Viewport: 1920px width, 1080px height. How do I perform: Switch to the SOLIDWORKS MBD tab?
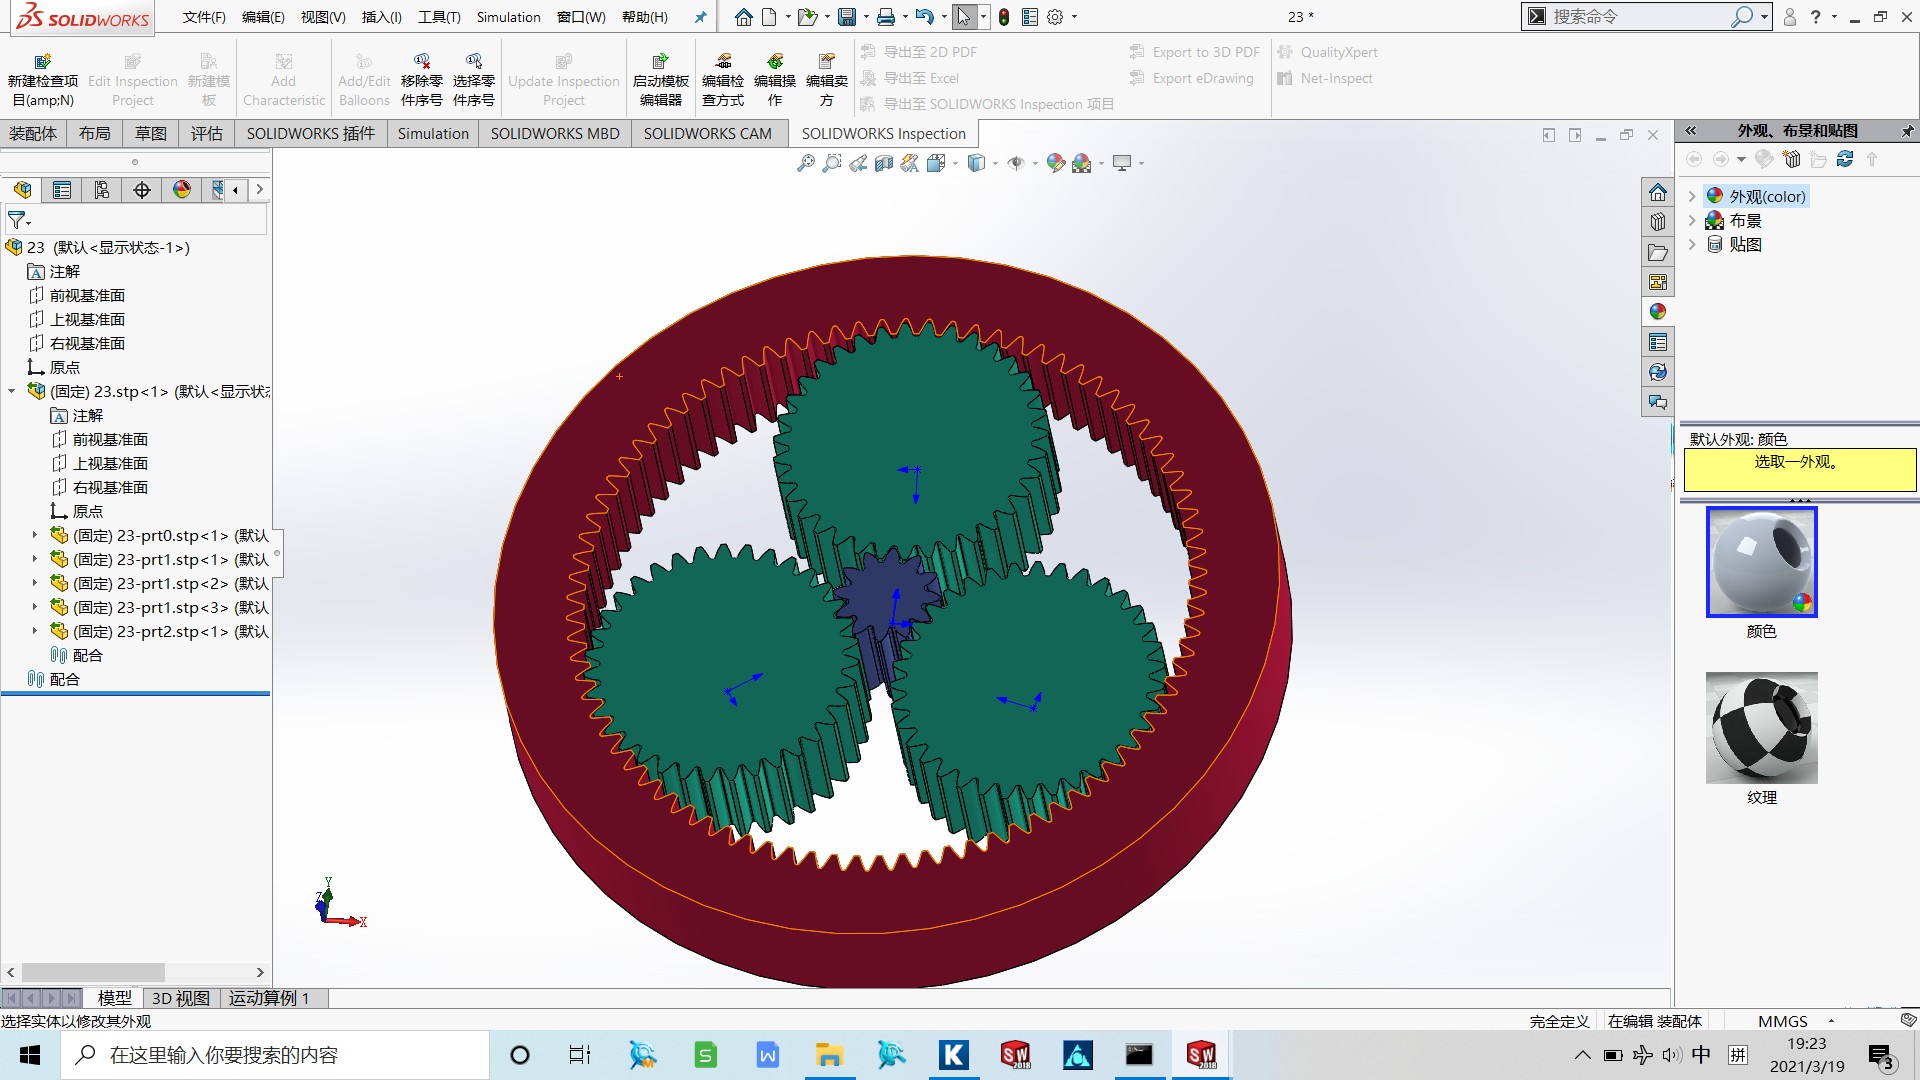point(555,133)
